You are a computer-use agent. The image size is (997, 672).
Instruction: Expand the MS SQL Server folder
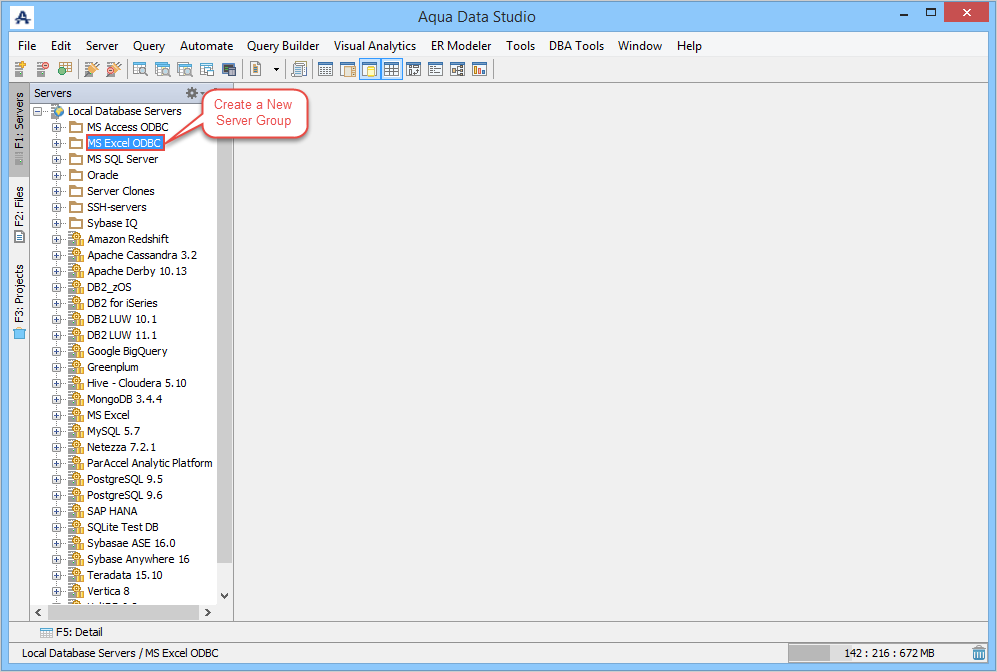point(57,159)
